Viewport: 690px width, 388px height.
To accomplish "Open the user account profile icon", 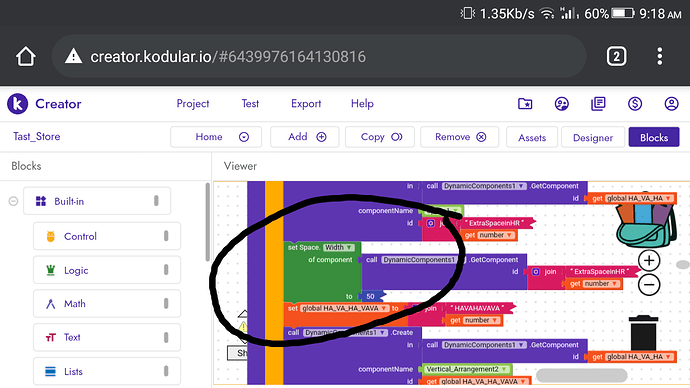I will 671,104.
